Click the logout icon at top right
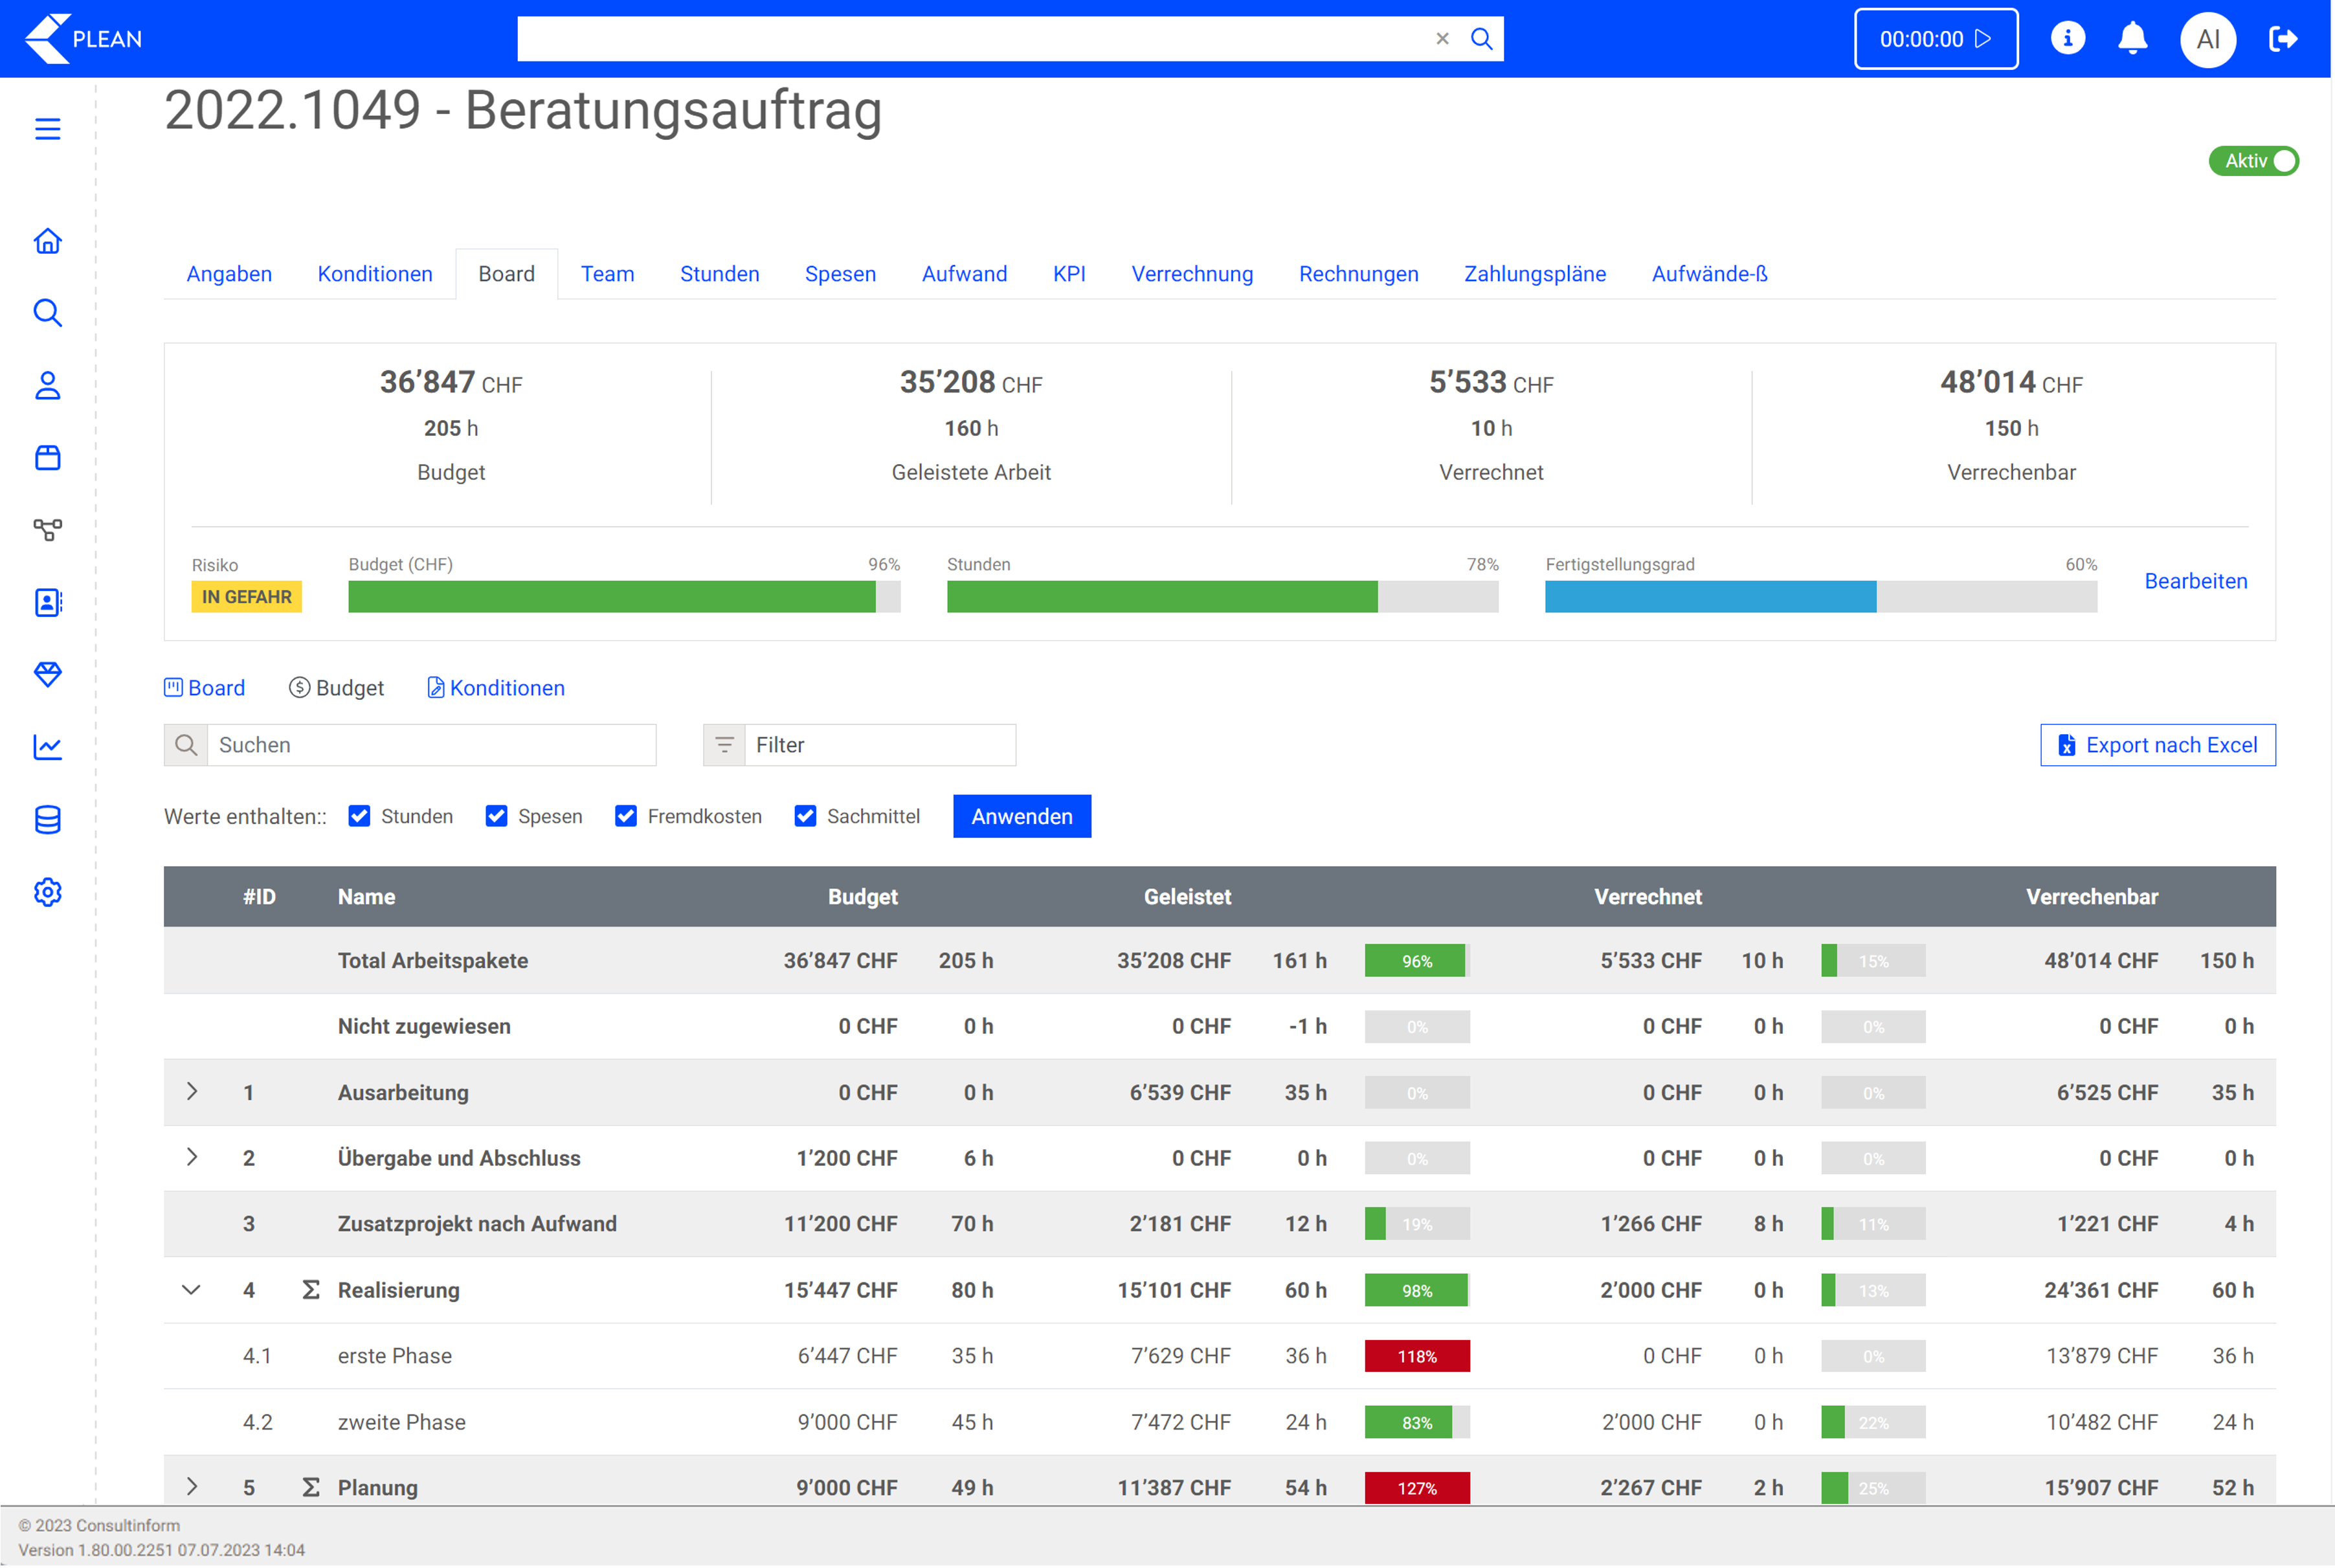This screenshot has height=1568, width=2335. click(x=2283, y=39)
